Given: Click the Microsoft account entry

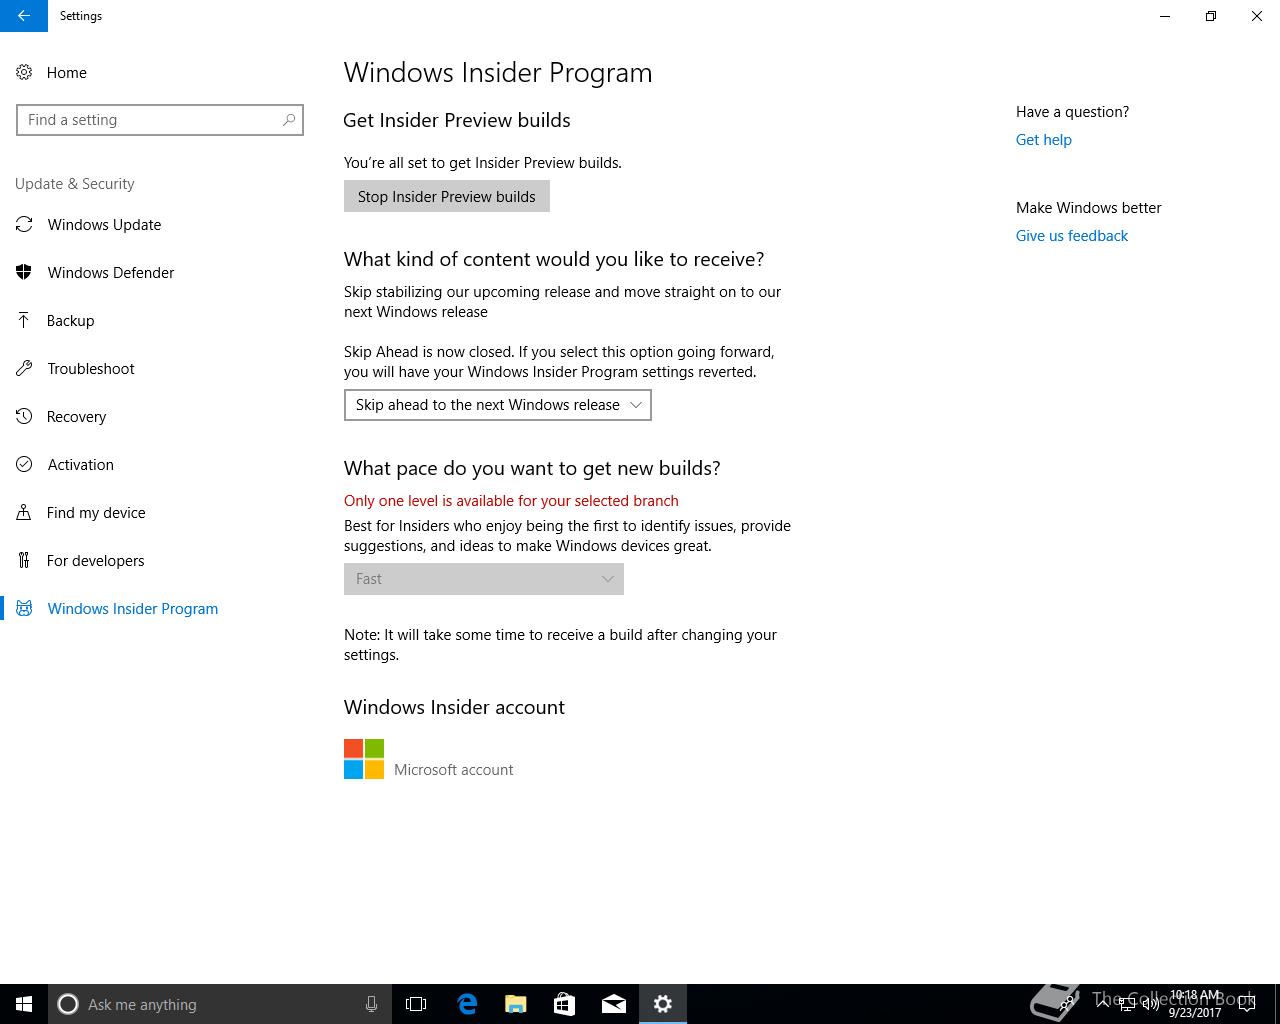Looking at the screenshot, I should [x=454, y=770].
